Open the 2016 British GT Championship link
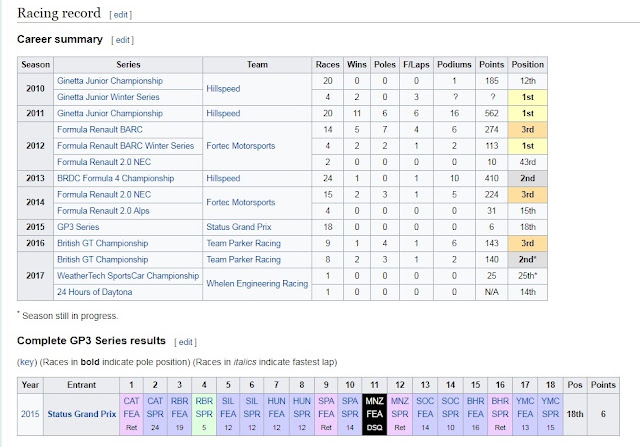This screenshot has width=640, height=447. pos(102,243)
